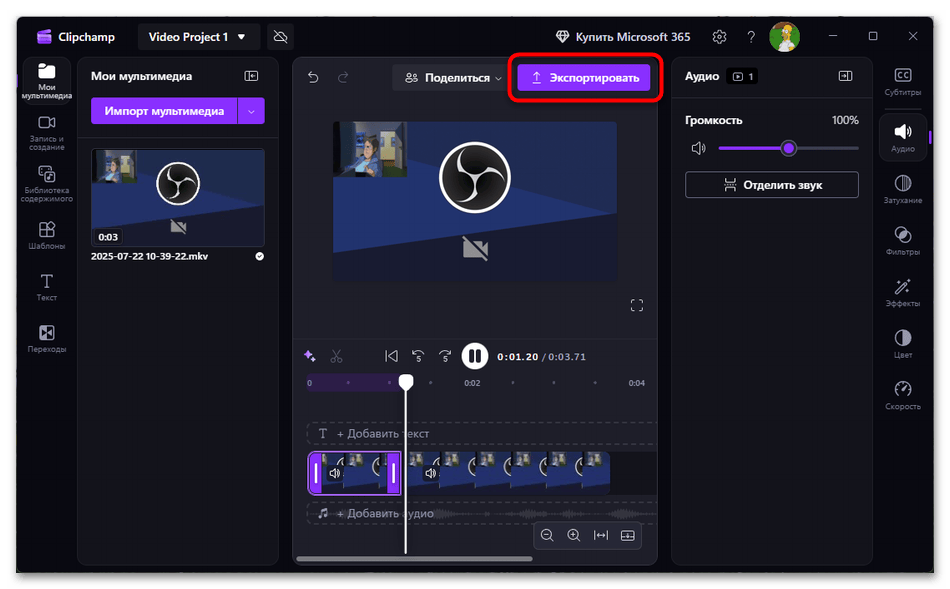The image size is (950, 589).
Task: Skip forward 5 seconds button
Action: point(445,356)
